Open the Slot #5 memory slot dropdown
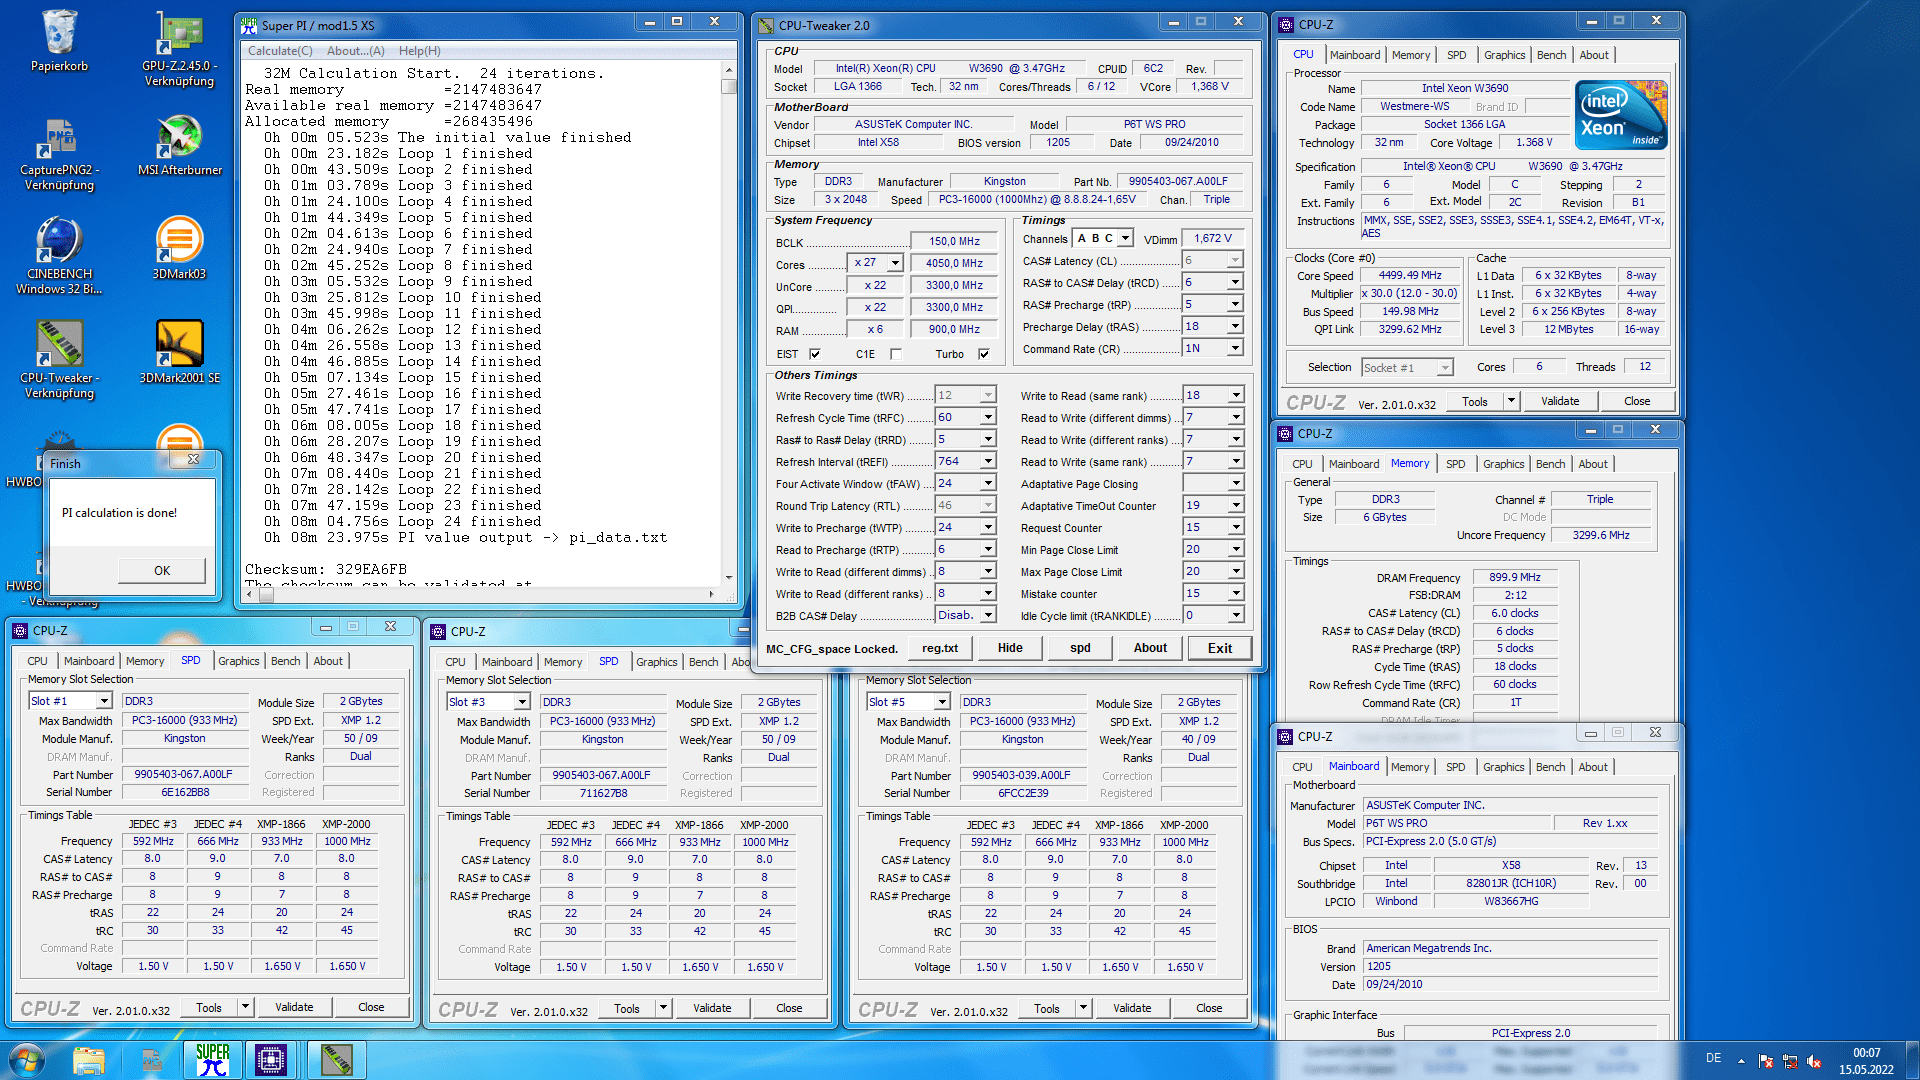The height and width of the screenshot is (1080, 1920). click(x=942, y=702)
